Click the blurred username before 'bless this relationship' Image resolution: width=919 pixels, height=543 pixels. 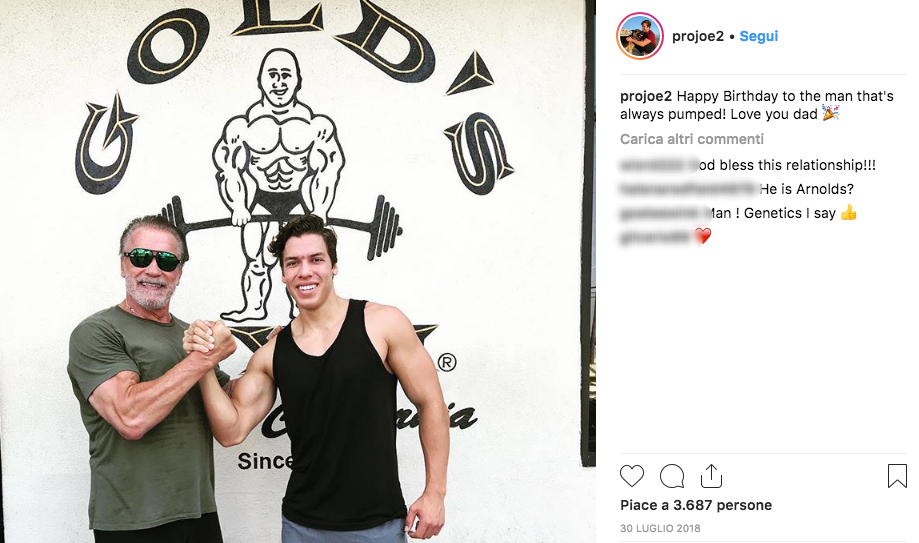[x=655, y=165]
